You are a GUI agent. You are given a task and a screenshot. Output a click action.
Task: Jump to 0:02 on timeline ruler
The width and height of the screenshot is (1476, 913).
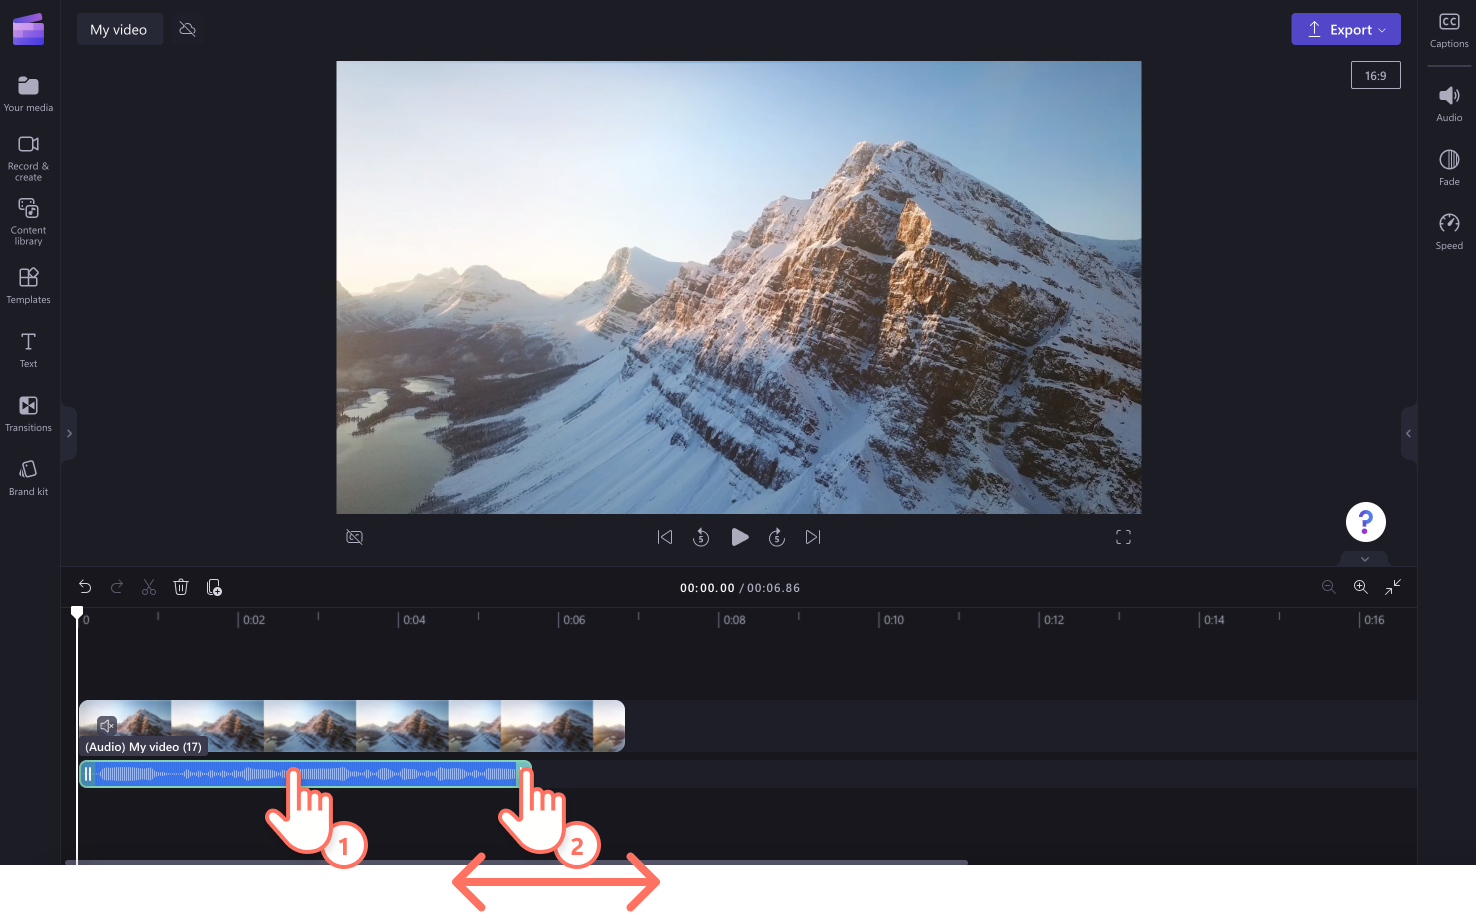[x=254, y=620]
